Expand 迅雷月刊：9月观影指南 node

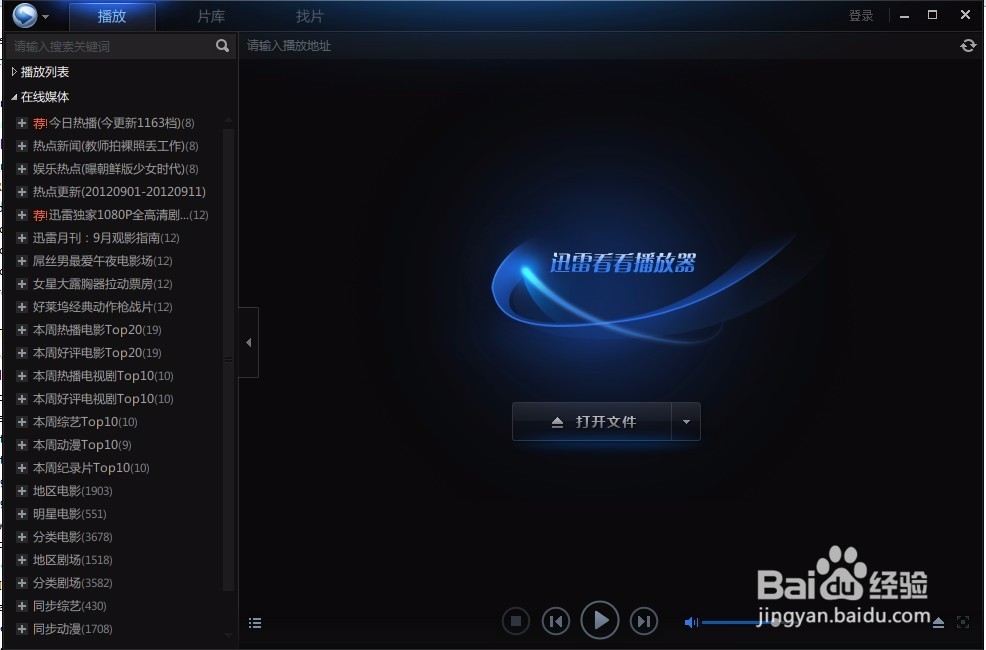tap(21, 238)
